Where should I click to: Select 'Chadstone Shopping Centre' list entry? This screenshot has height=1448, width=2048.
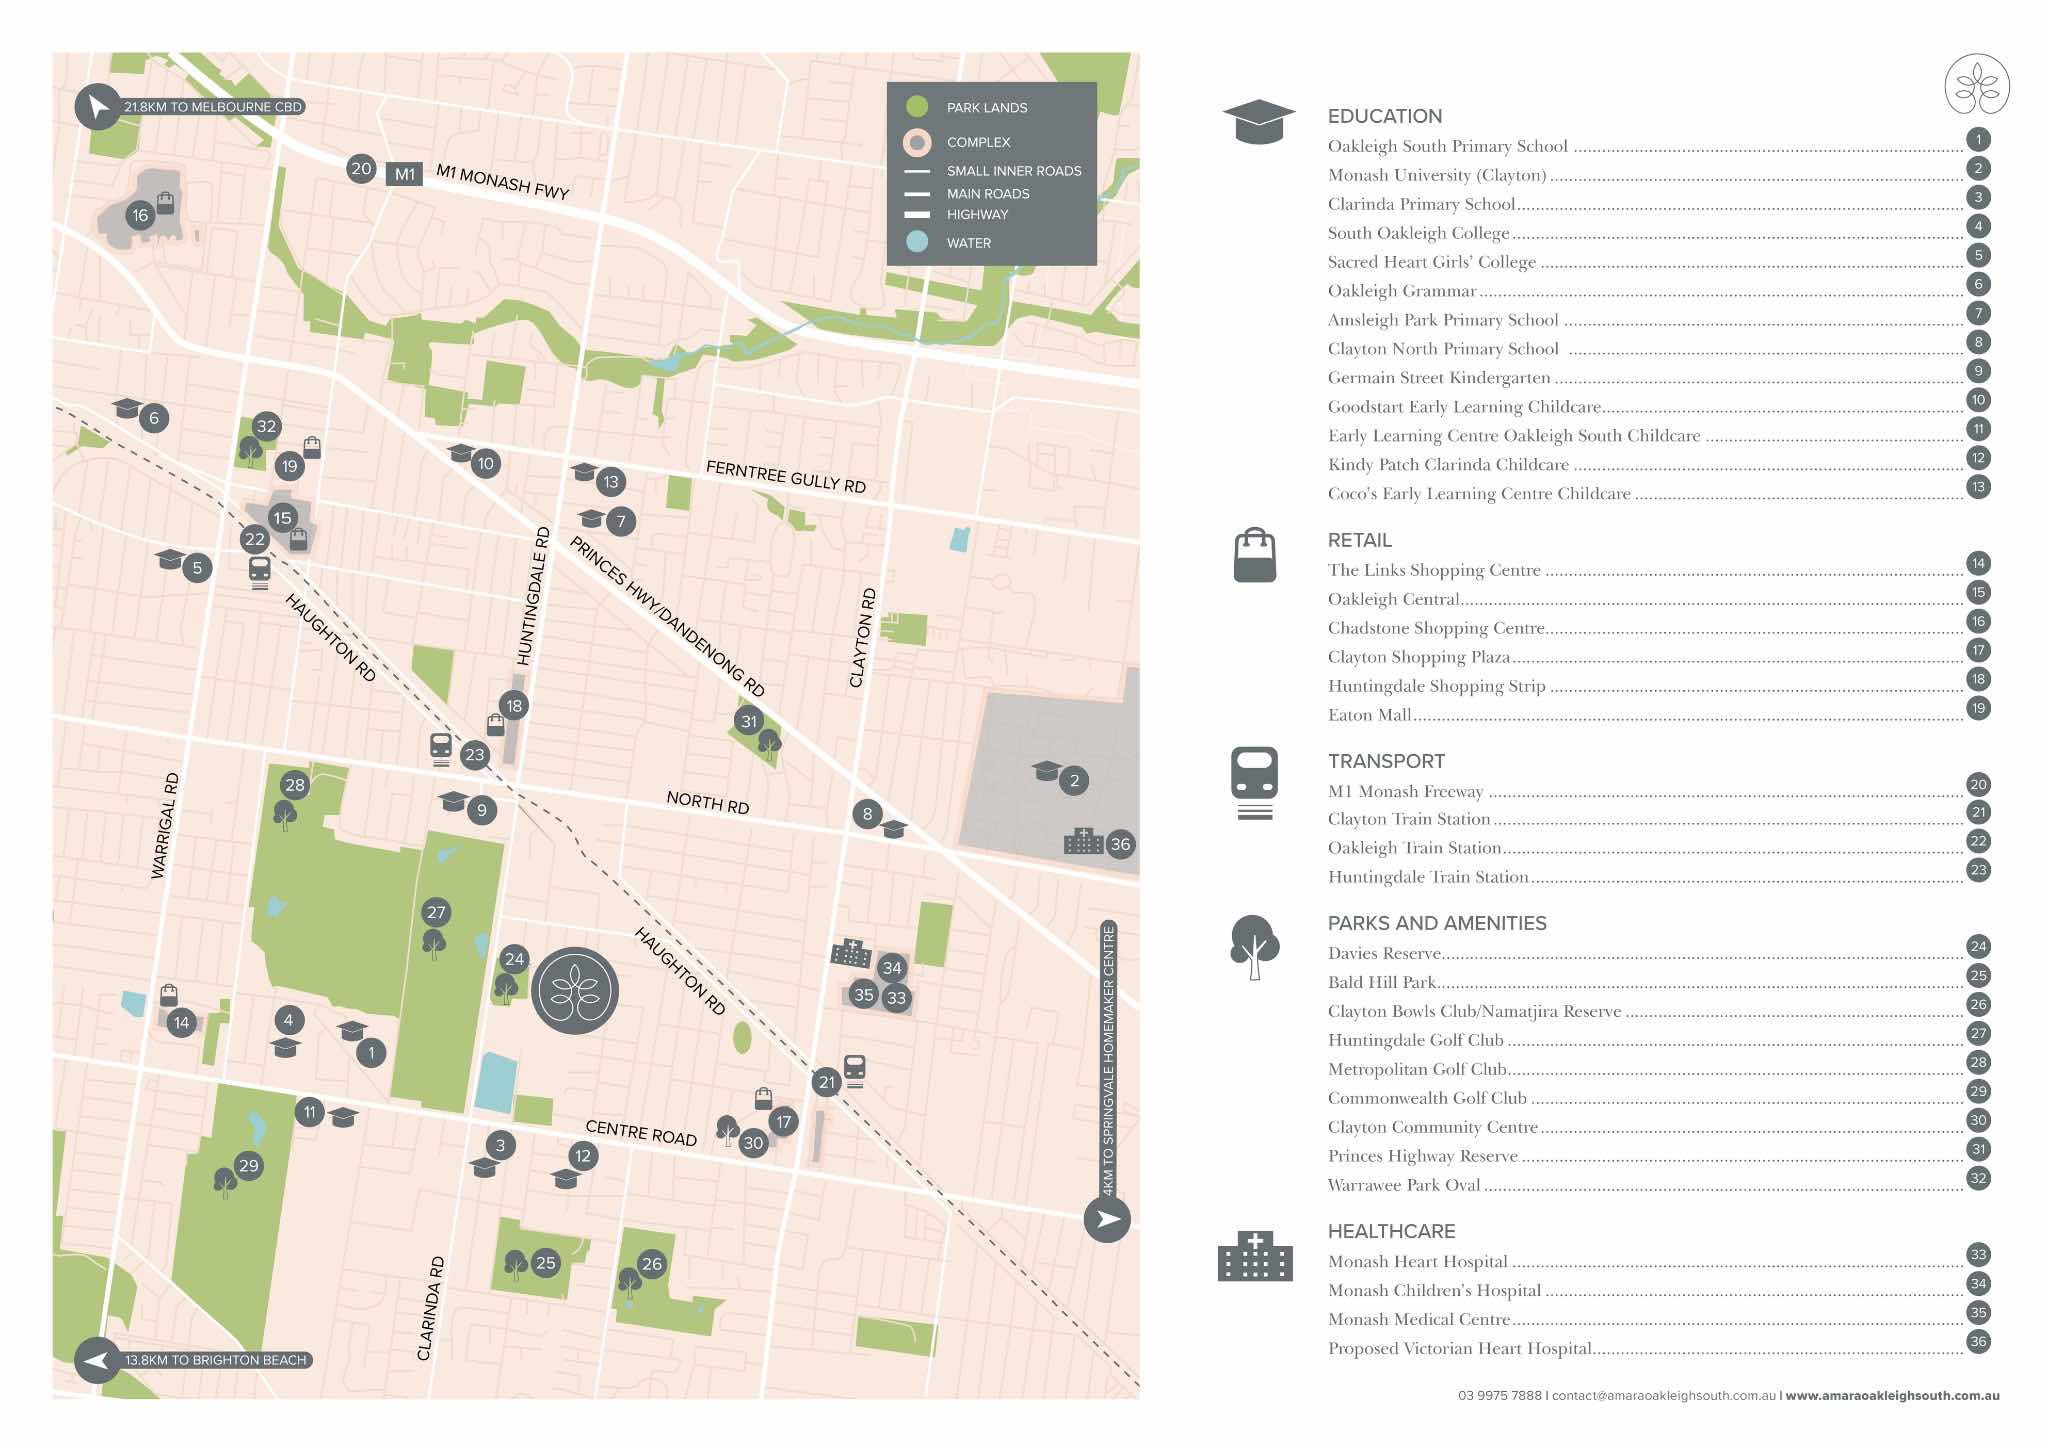coord(1659,628)
